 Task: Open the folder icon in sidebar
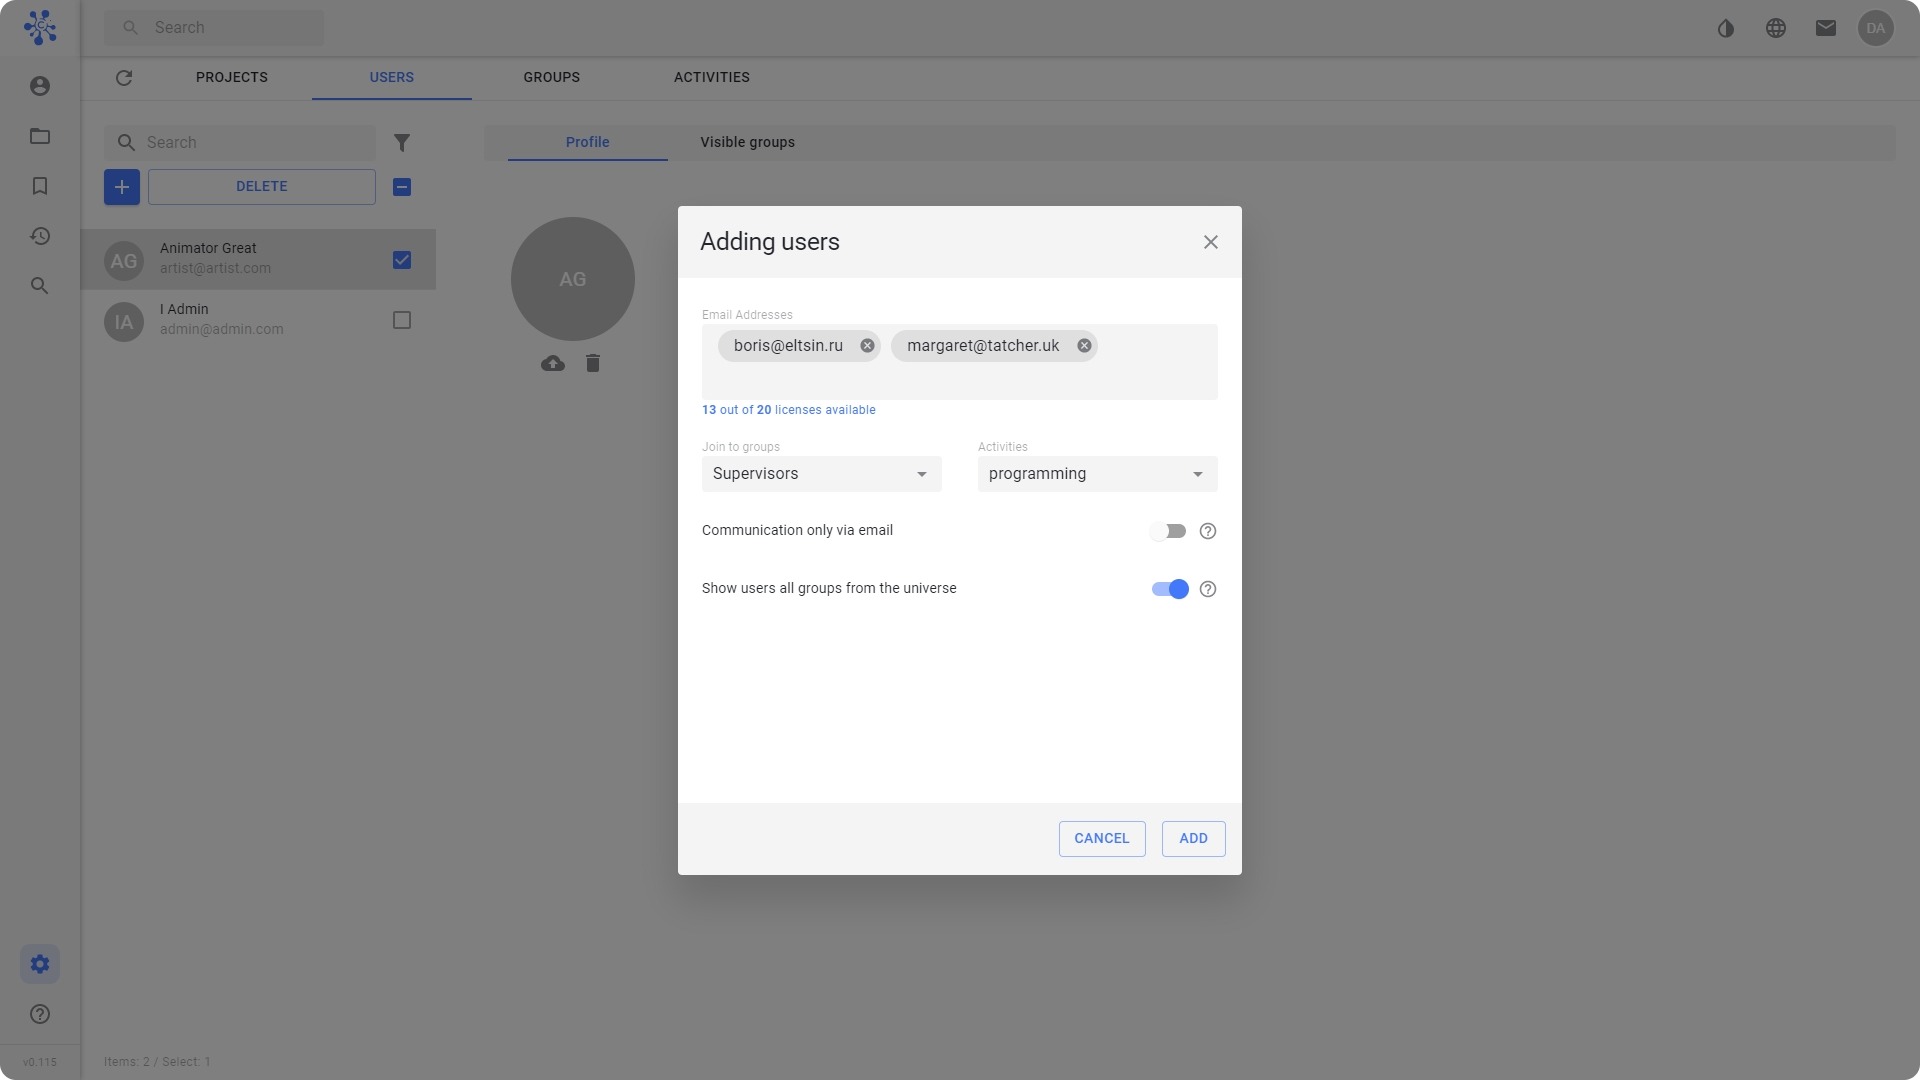pos(40,136)
